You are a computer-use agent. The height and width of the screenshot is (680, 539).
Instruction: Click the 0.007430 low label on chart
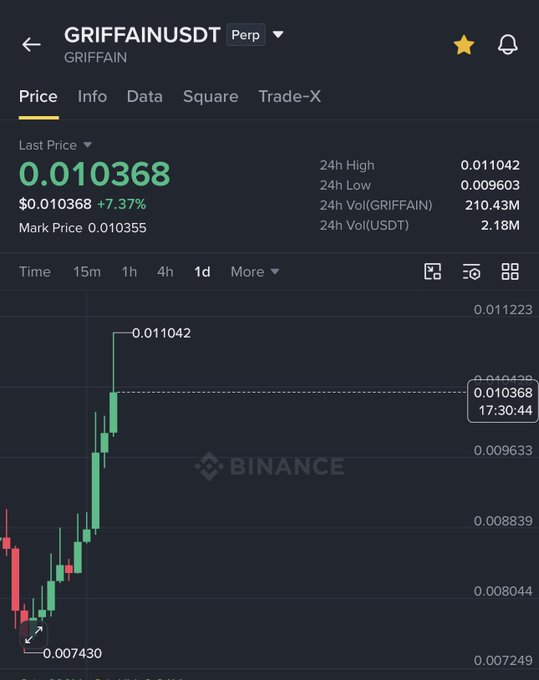tap(72, 653)
